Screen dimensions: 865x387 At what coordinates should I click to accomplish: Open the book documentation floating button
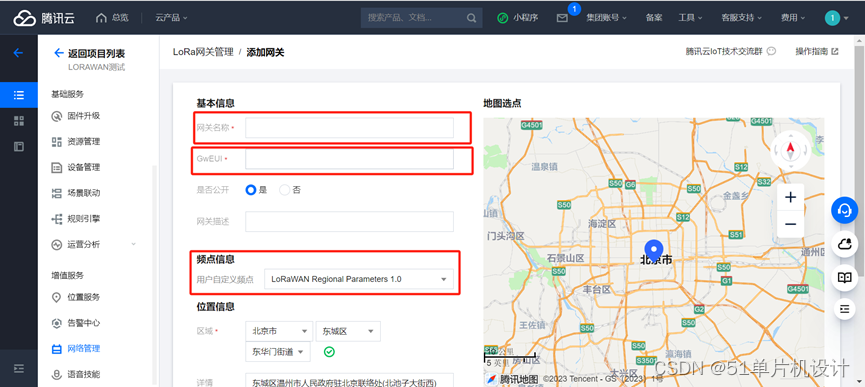coord(845,277)
